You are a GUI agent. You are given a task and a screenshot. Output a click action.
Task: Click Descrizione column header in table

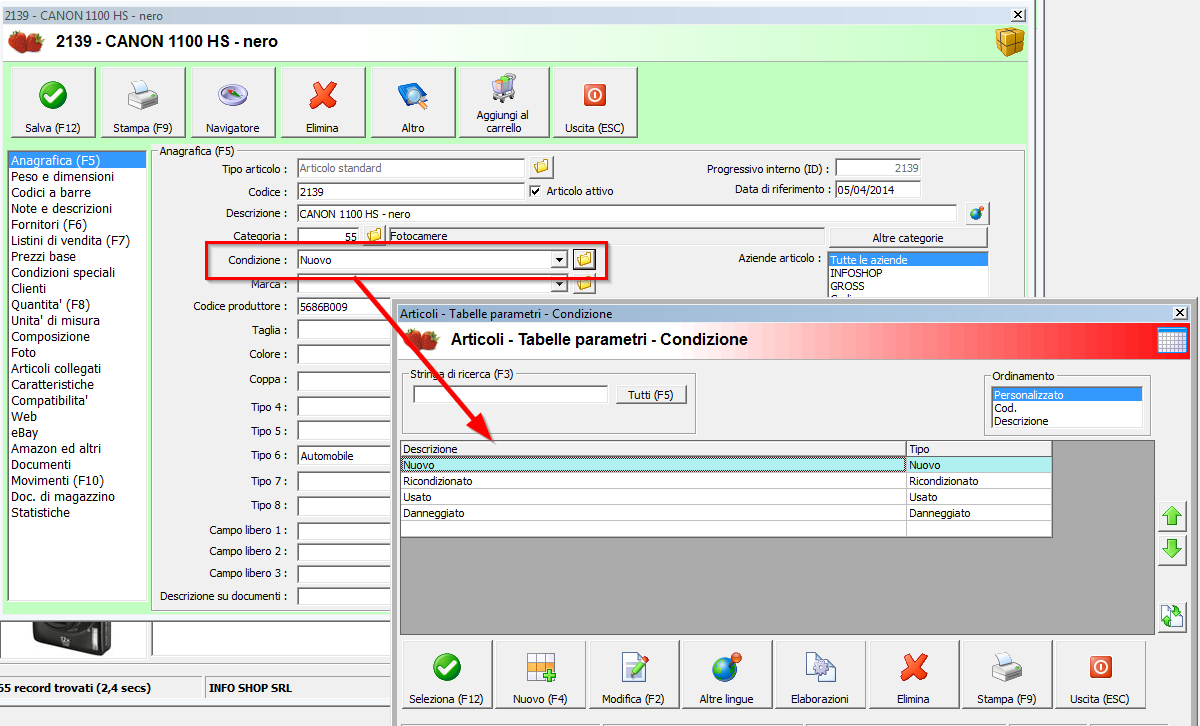click(x=654, y=449)
